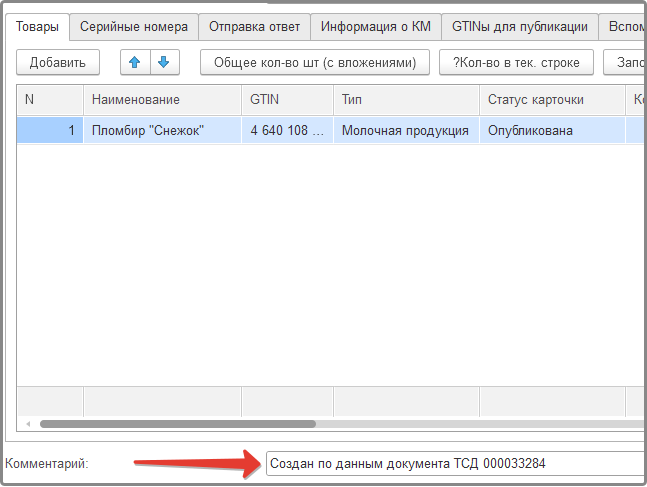Click the Тип column header

tap(406, 100)
